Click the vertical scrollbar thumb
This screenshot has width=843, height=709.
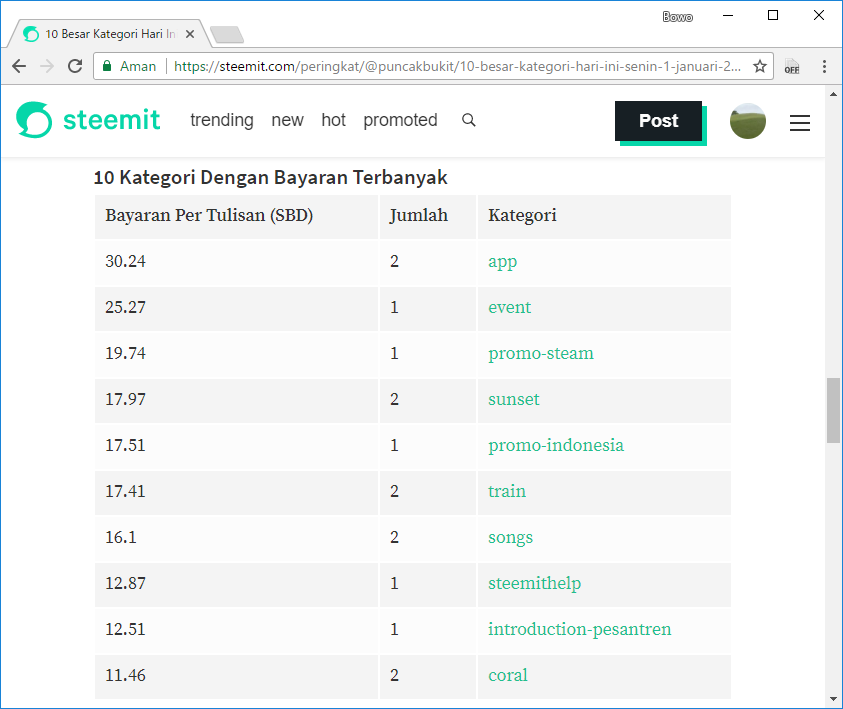pyautogui.click(x=833, y=410)
